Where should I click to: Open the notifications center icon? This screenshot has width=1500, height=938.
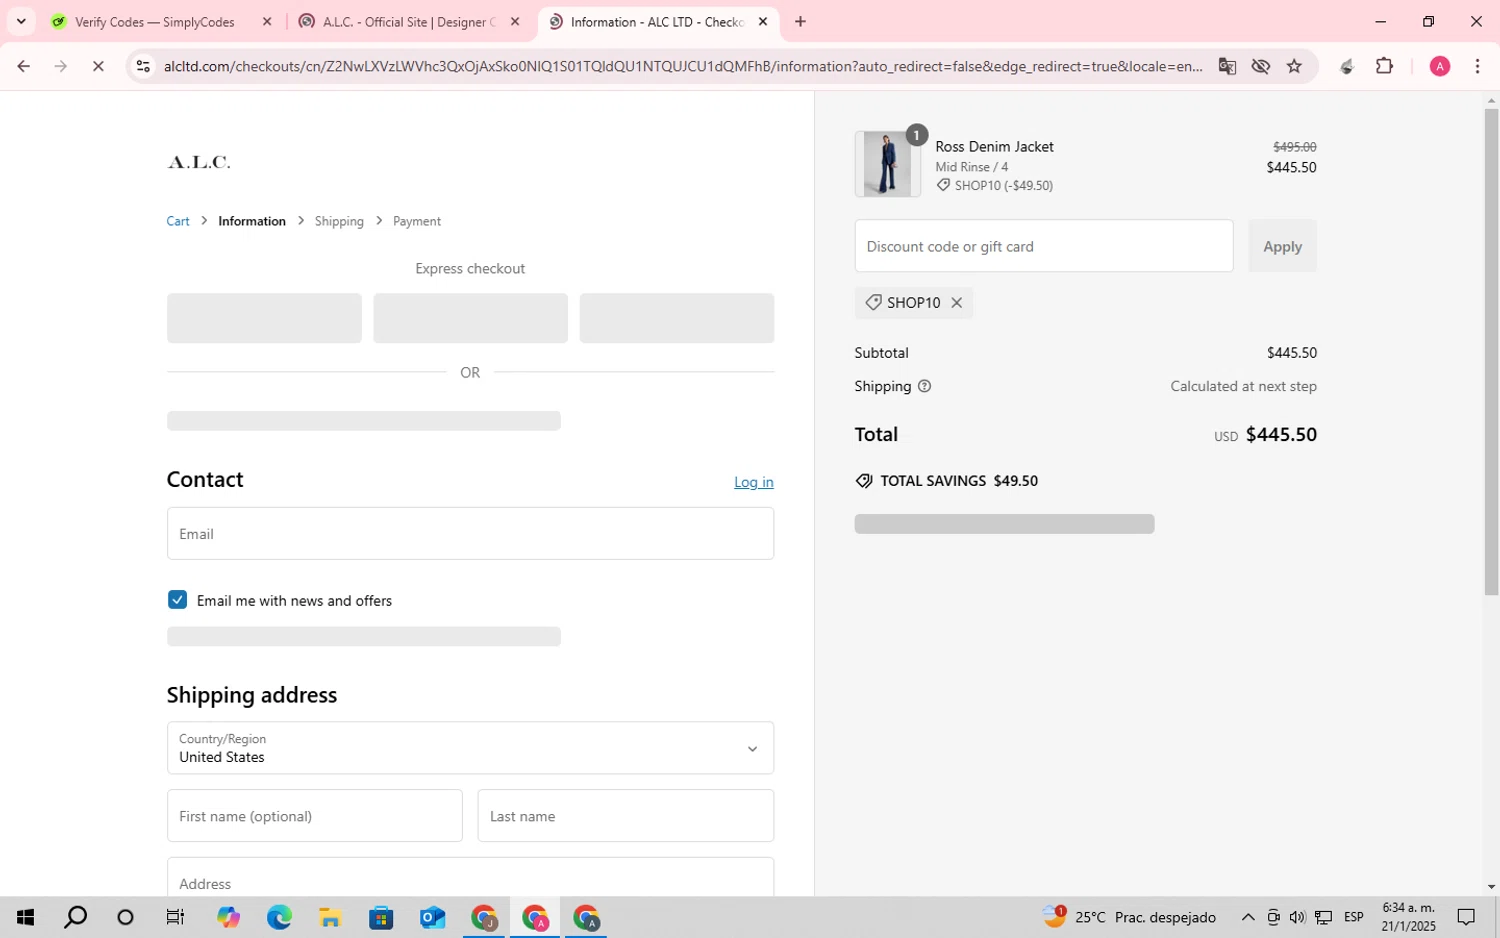click(x=1466, y=917)
